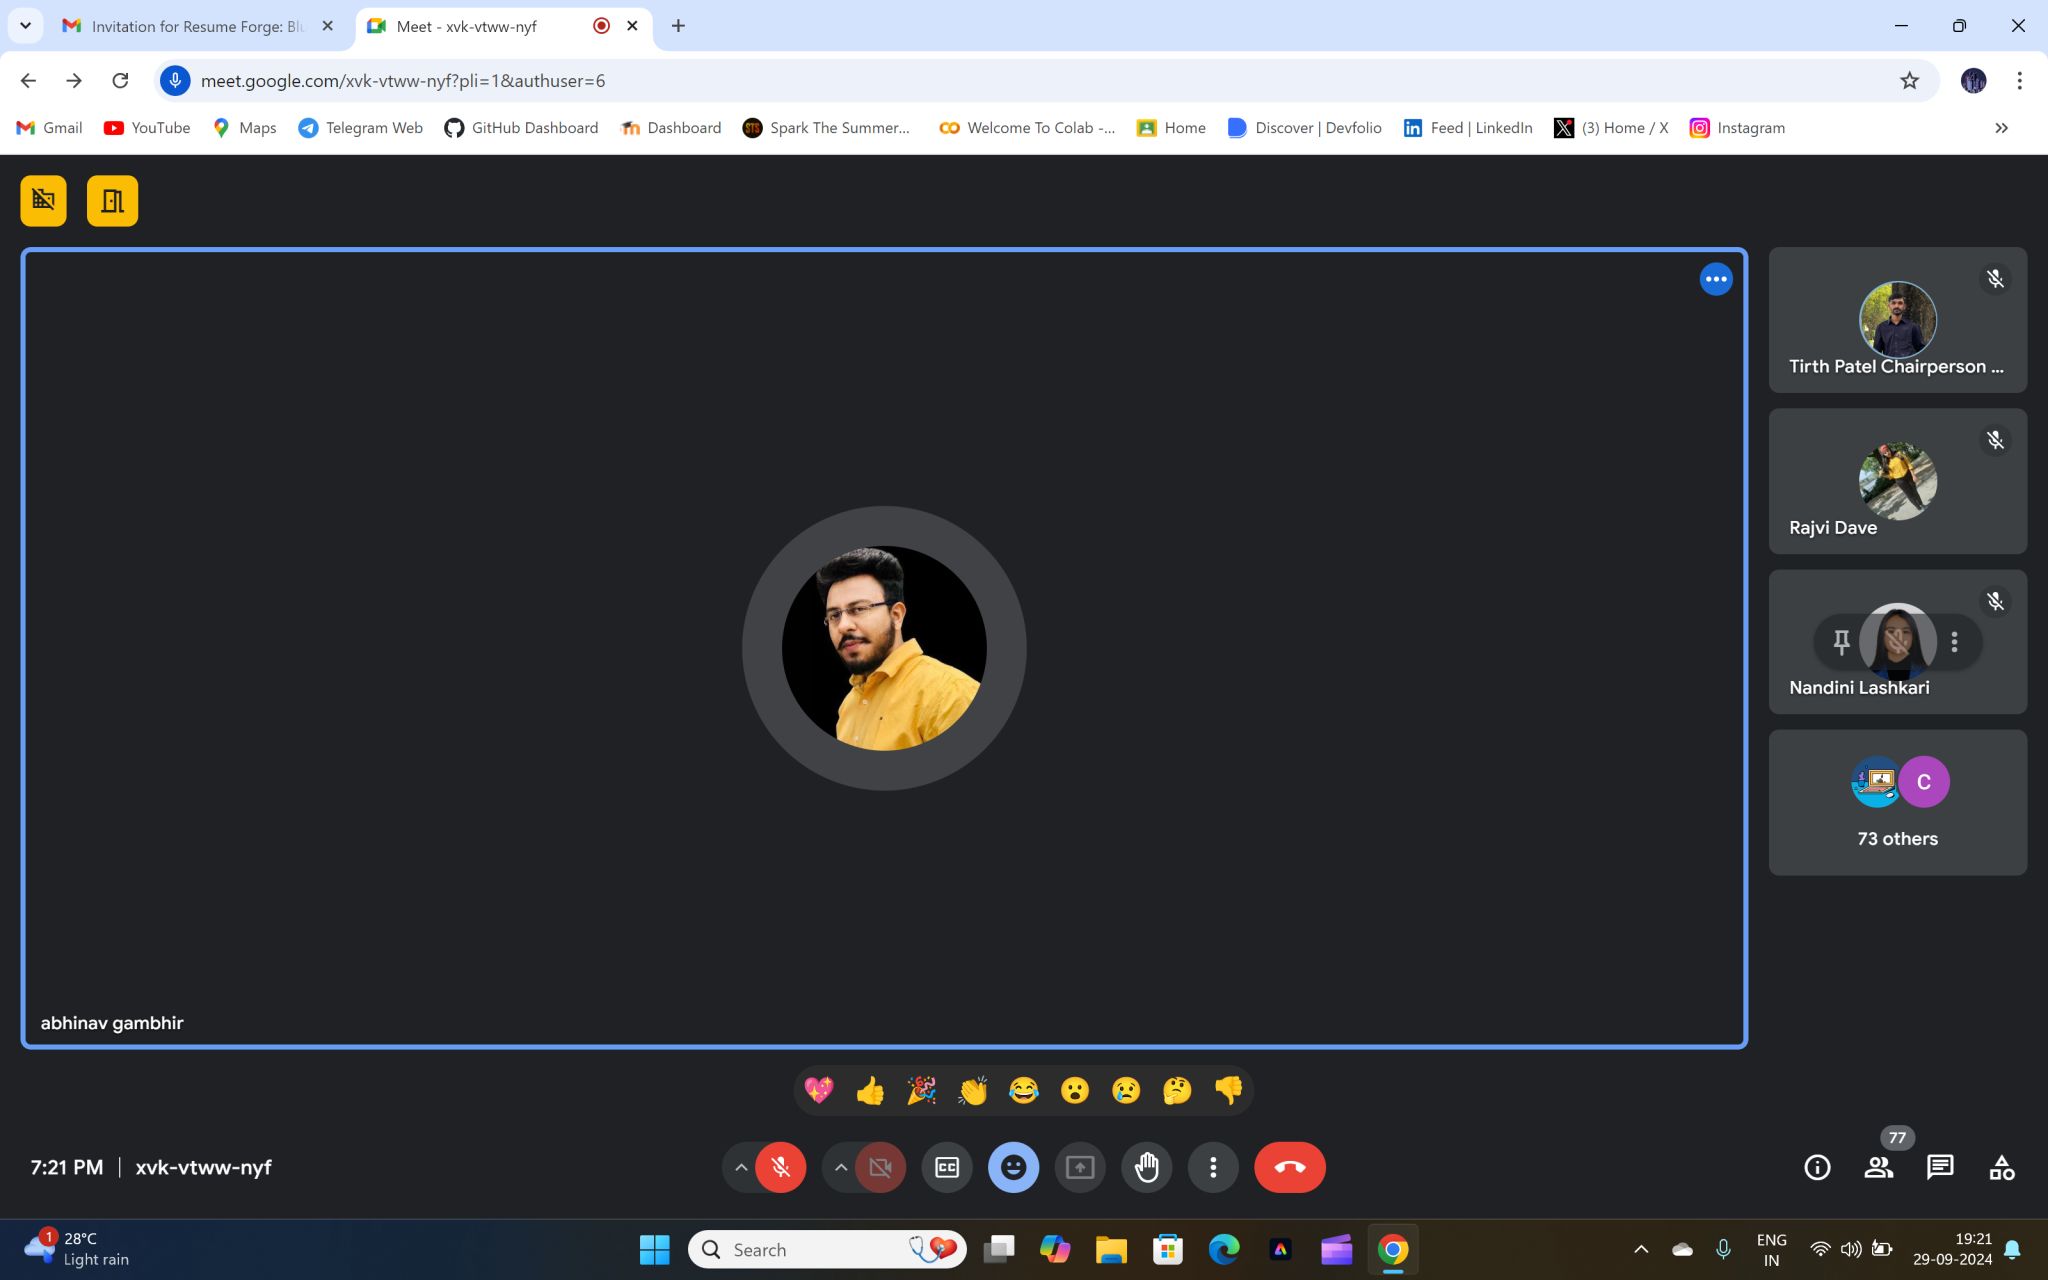Open activities shapes icon
This screenshot has width=2048, height=1280.
(2001, 1167)
